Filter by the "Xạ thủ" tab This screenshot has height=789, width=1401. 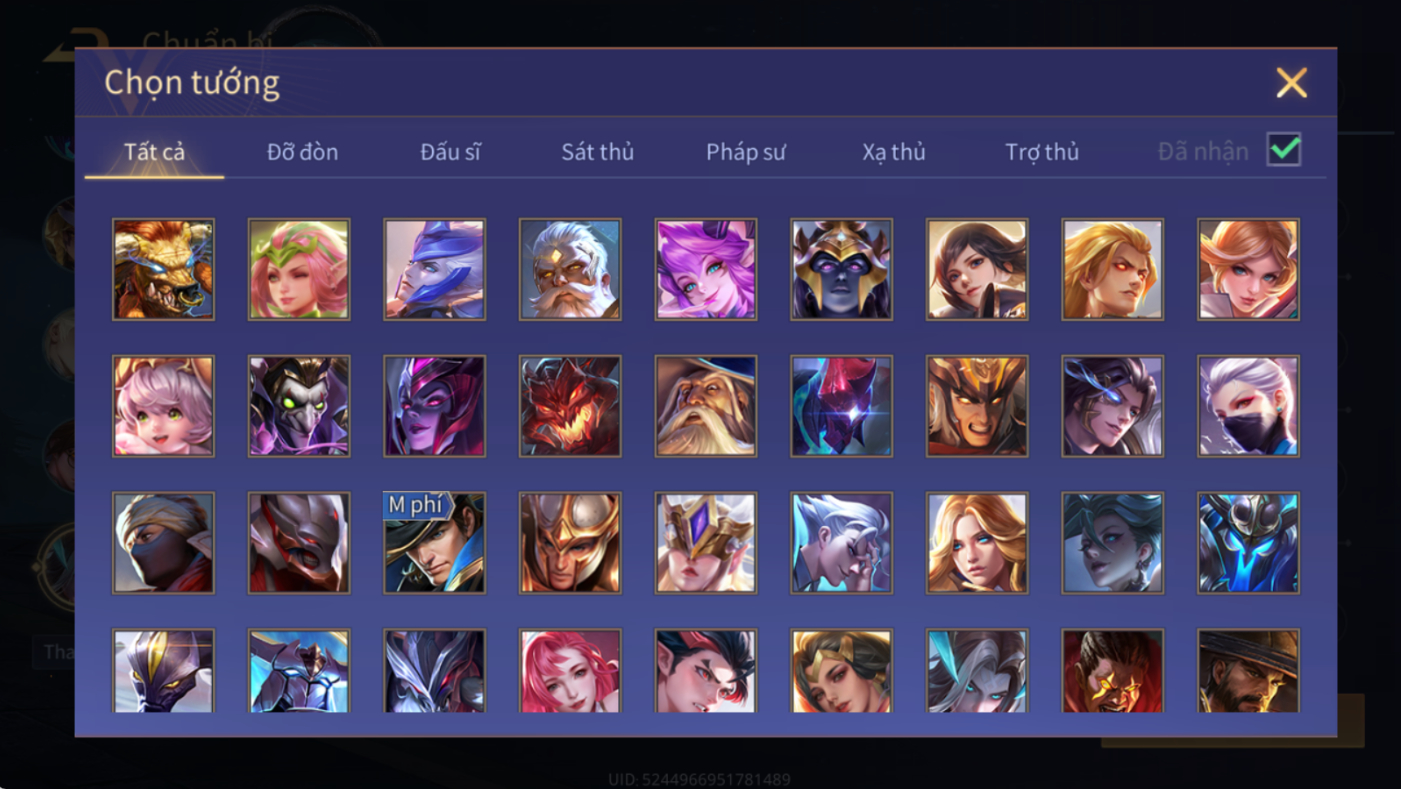point(894,152)
